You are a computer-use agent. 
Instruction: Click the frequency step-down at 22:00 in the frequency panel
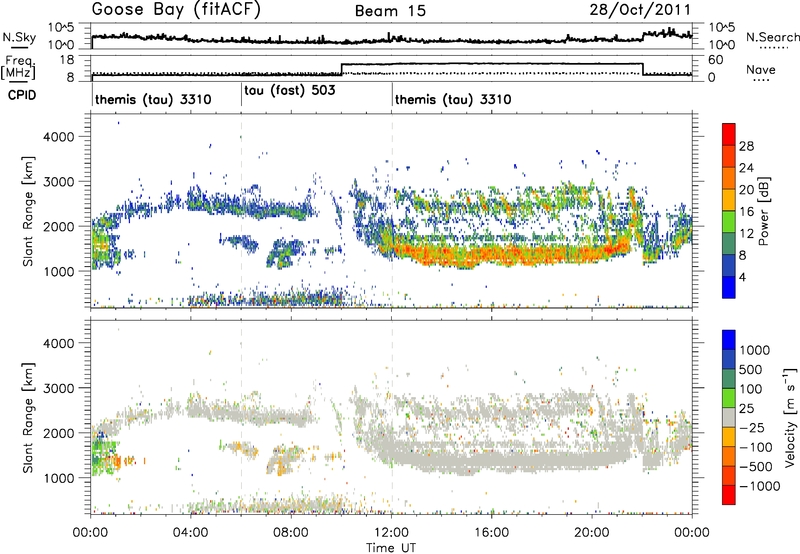click(643, 69)
